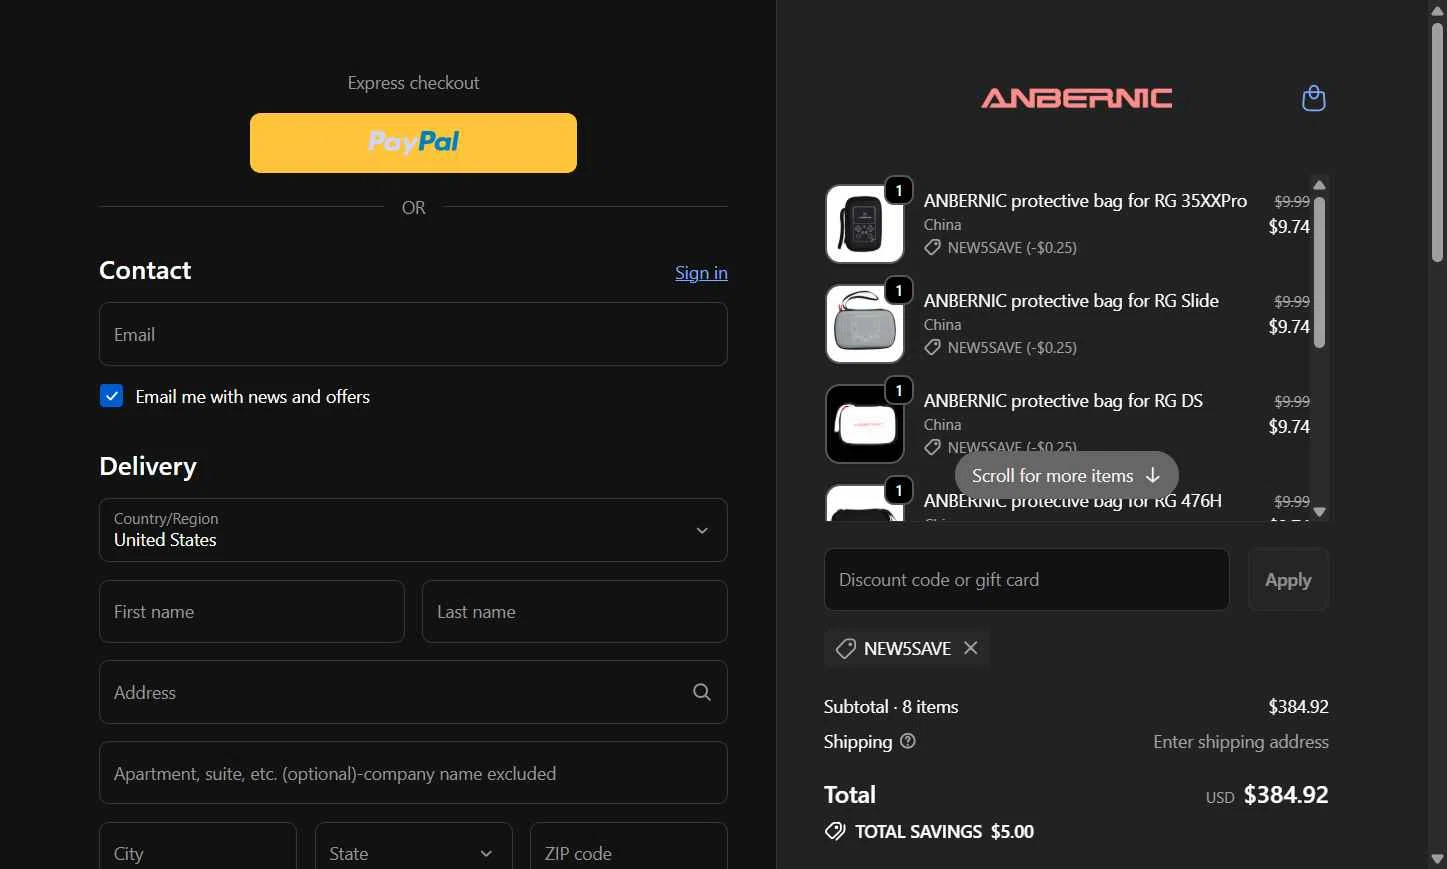
Task: Click the page scrollbar down arrow
Action: pyautogui.click(x=1437, y=859)
